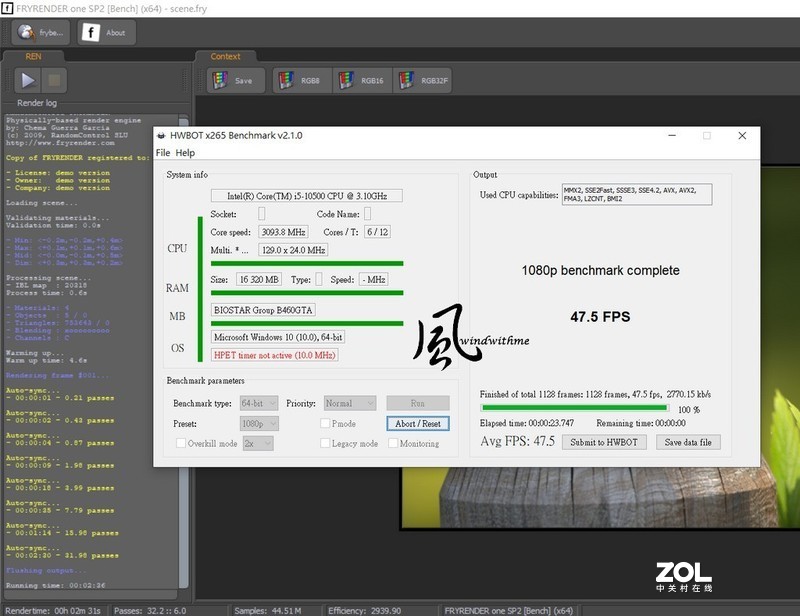Click Submit to HWBOT button

point(604,442)
